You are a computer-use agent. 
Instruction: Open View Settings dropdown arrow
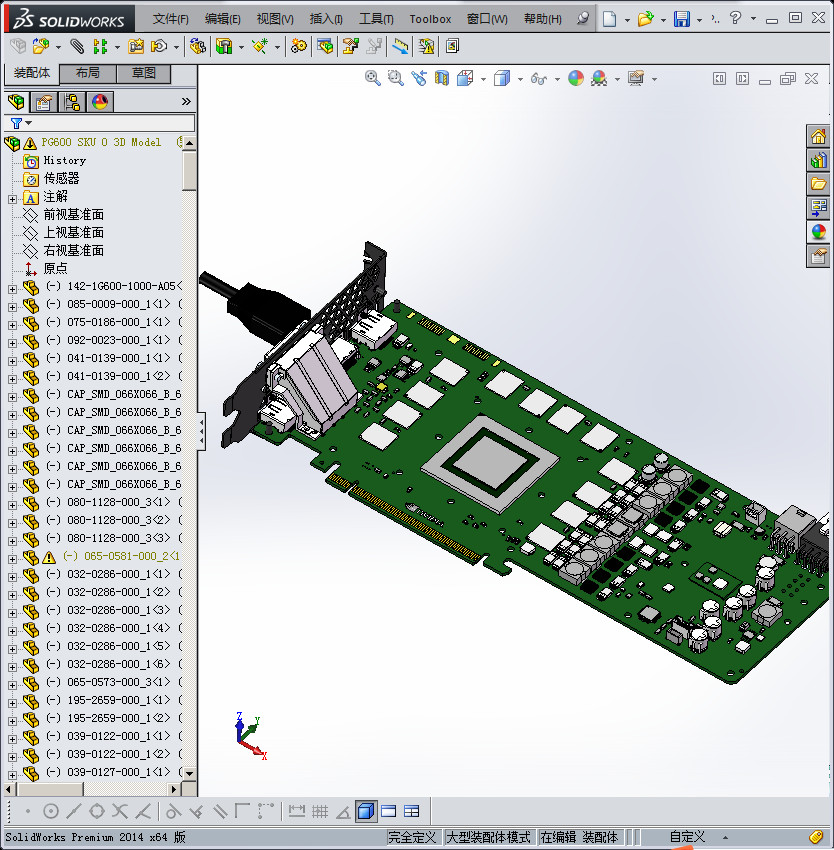(655, 79)
